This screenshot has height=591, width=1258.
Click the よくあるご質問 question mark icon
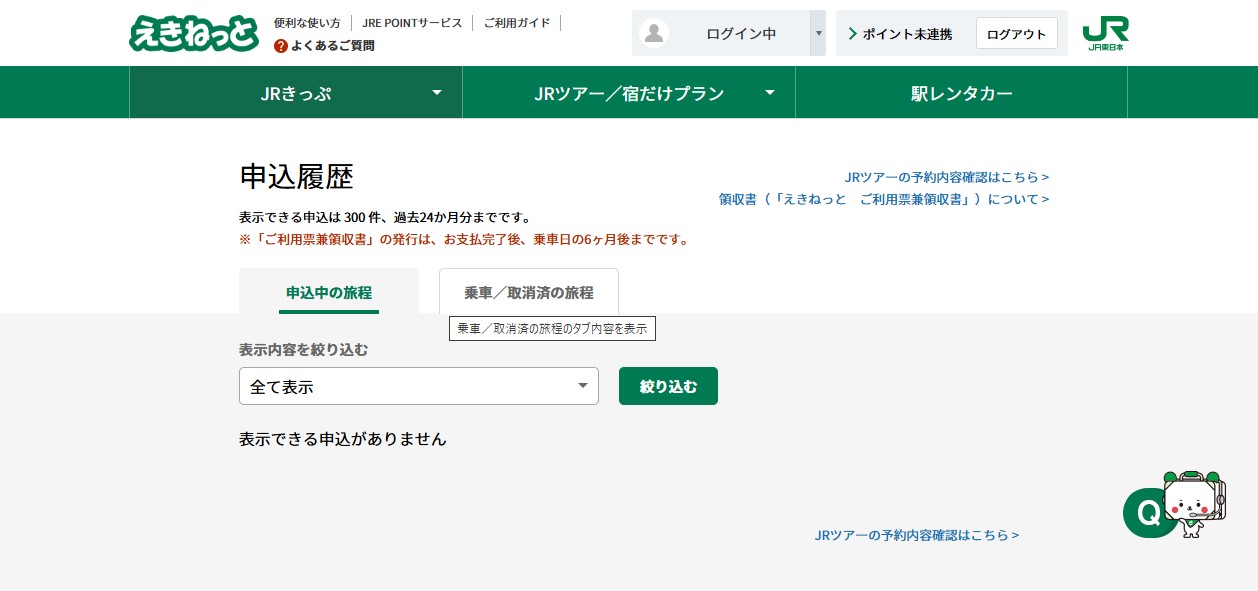click(281, 46)
